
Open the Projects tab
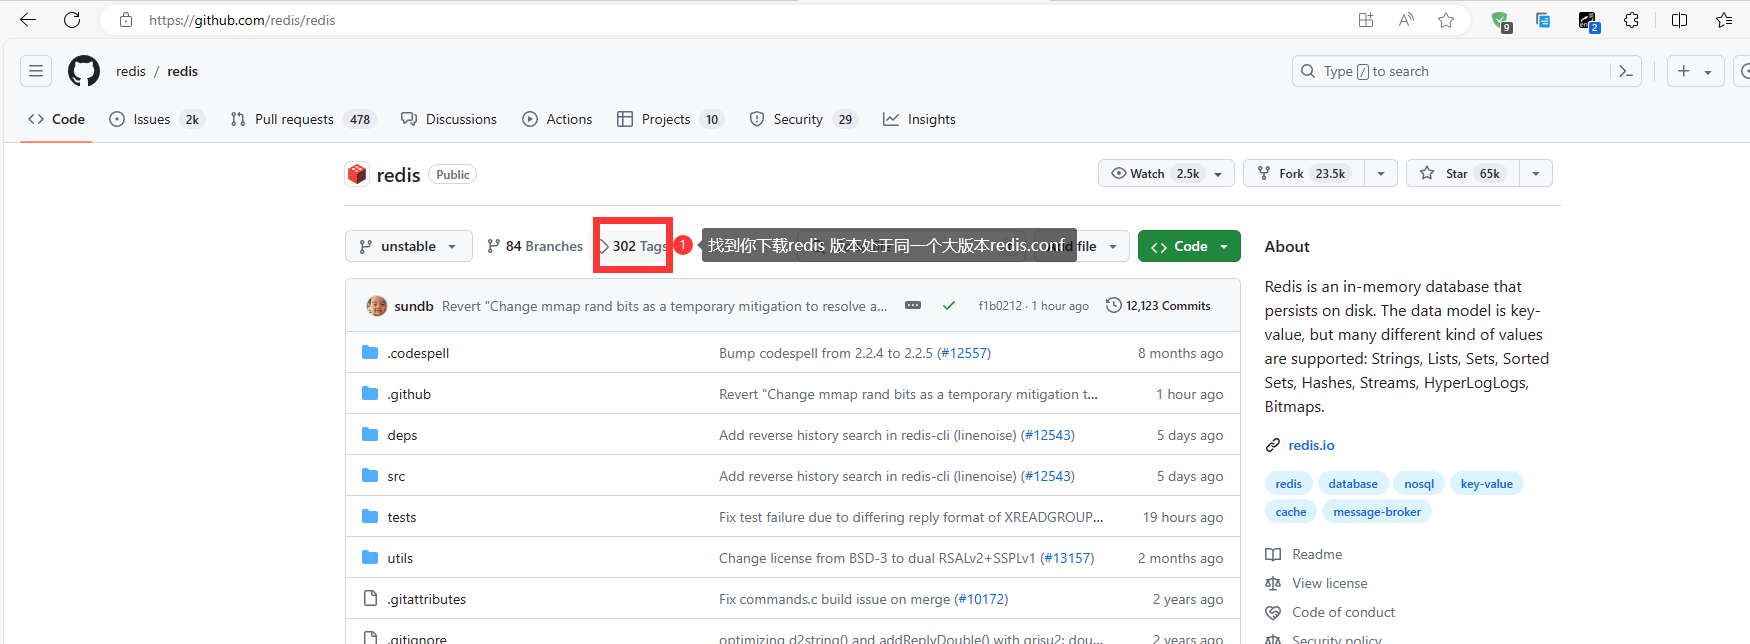pos(670,119)
